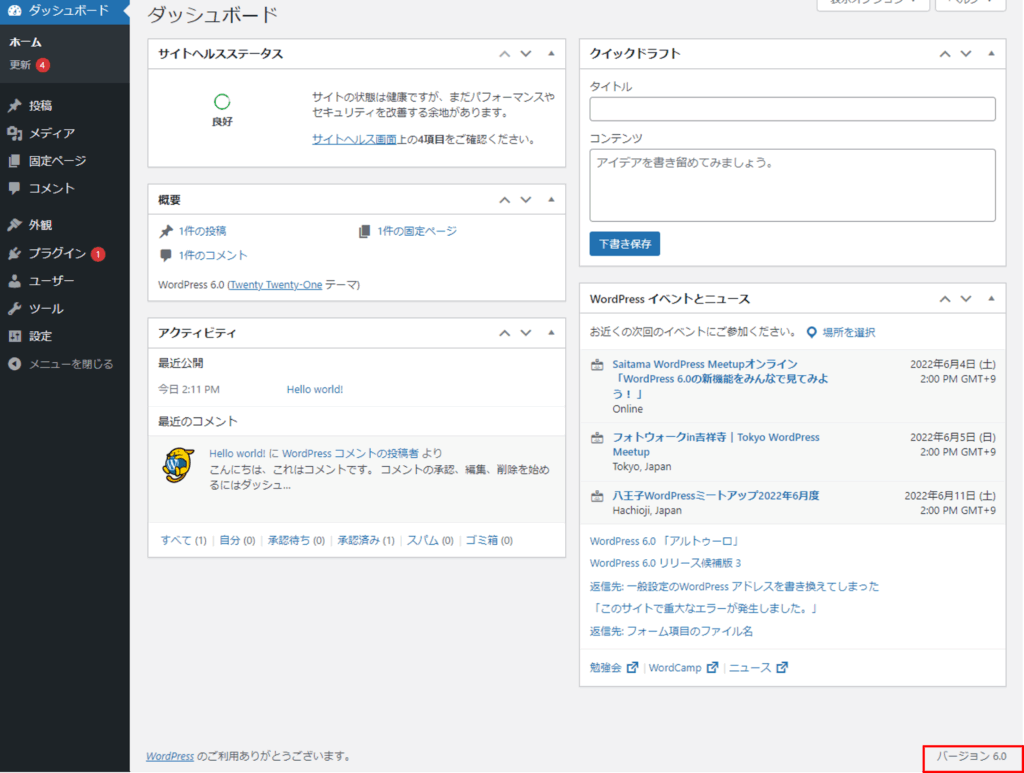The width and height of the screenshot is (1024, 773).
Task: Click the WordPress footer link
Action: tap(170, 756)
